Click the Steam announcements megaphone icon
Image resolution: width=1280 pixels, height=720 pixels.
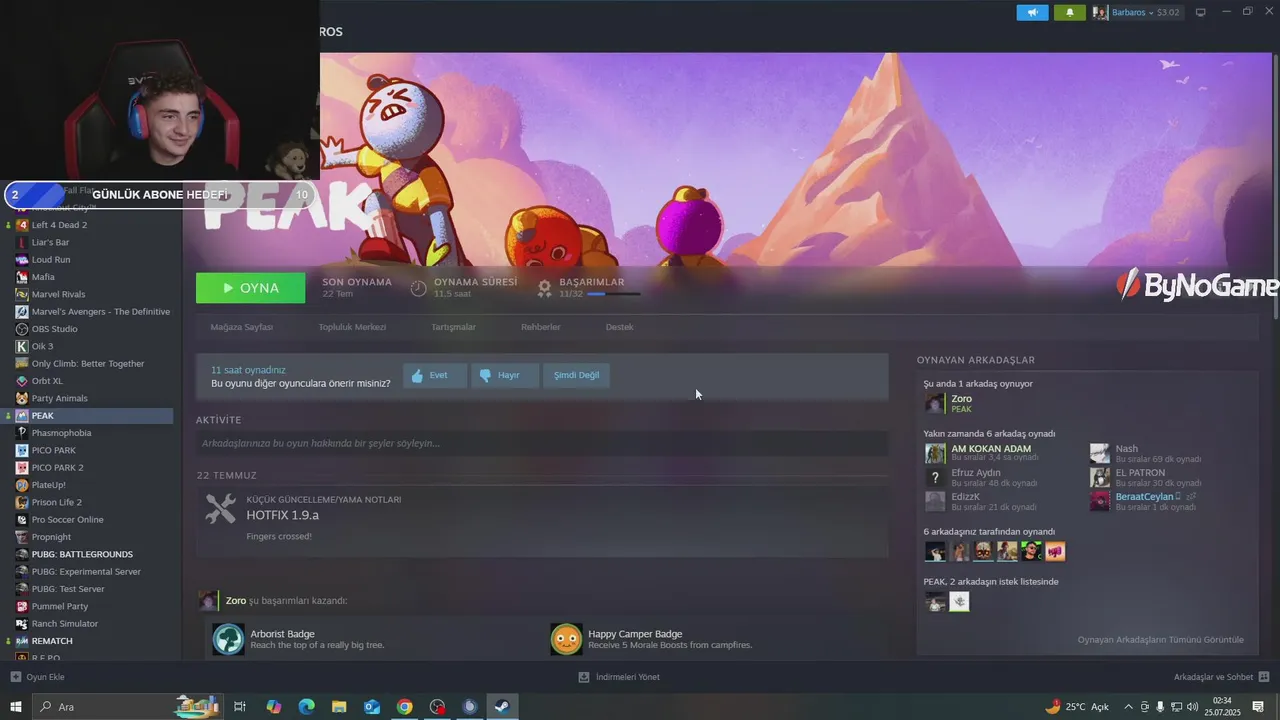[x=1032, y=12]
